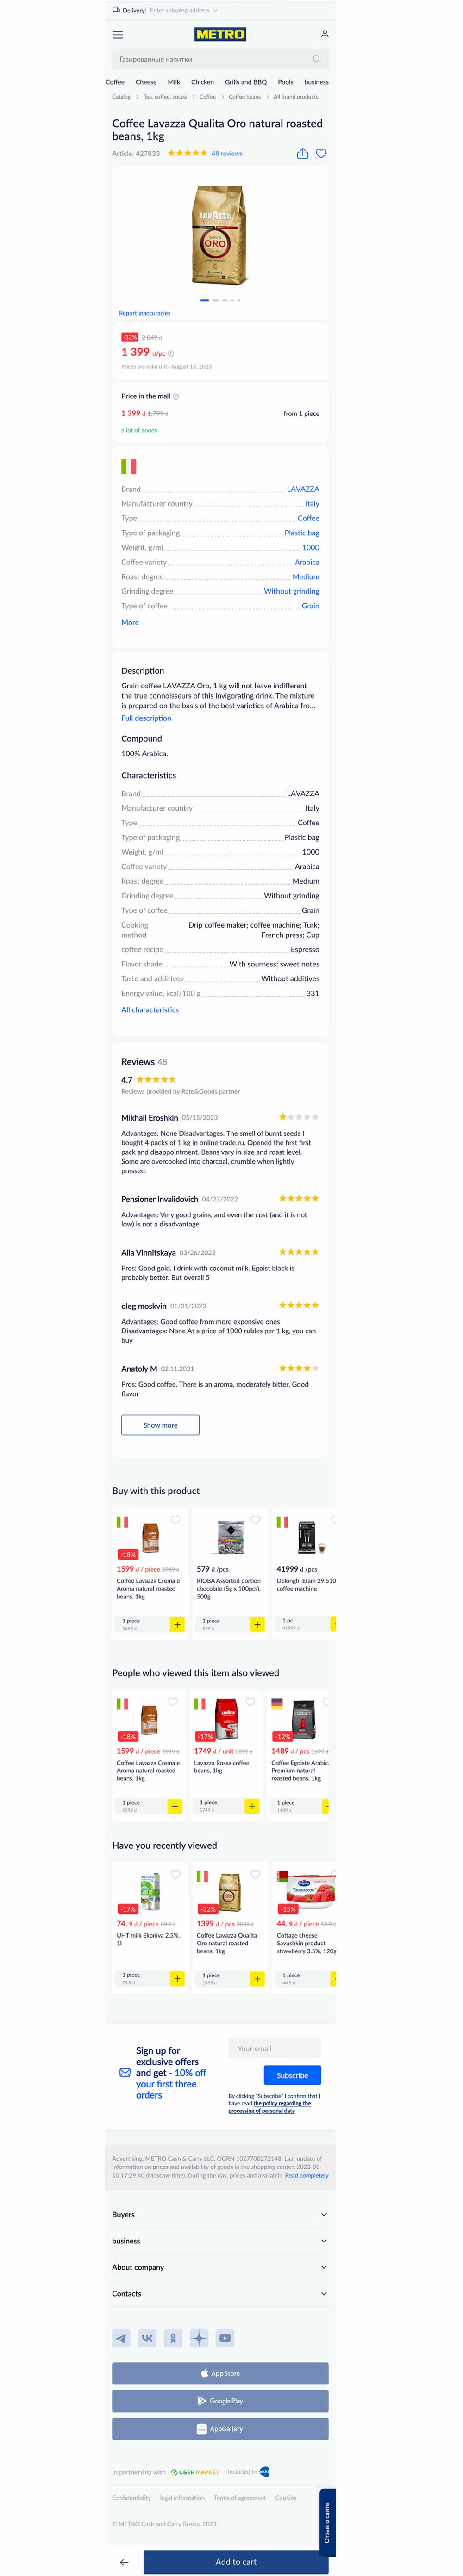Open the delivery address dropdown
This screenshot has height=2576, width=463.
coord(183,10)
